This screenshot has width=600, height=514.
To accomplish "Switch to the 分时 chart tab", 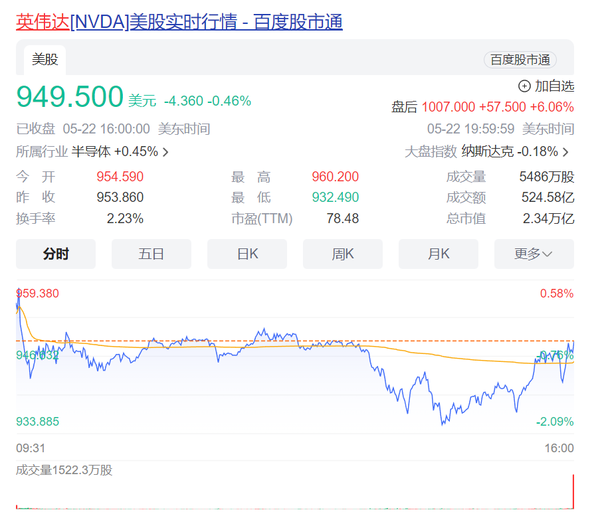I will point(56,254).
